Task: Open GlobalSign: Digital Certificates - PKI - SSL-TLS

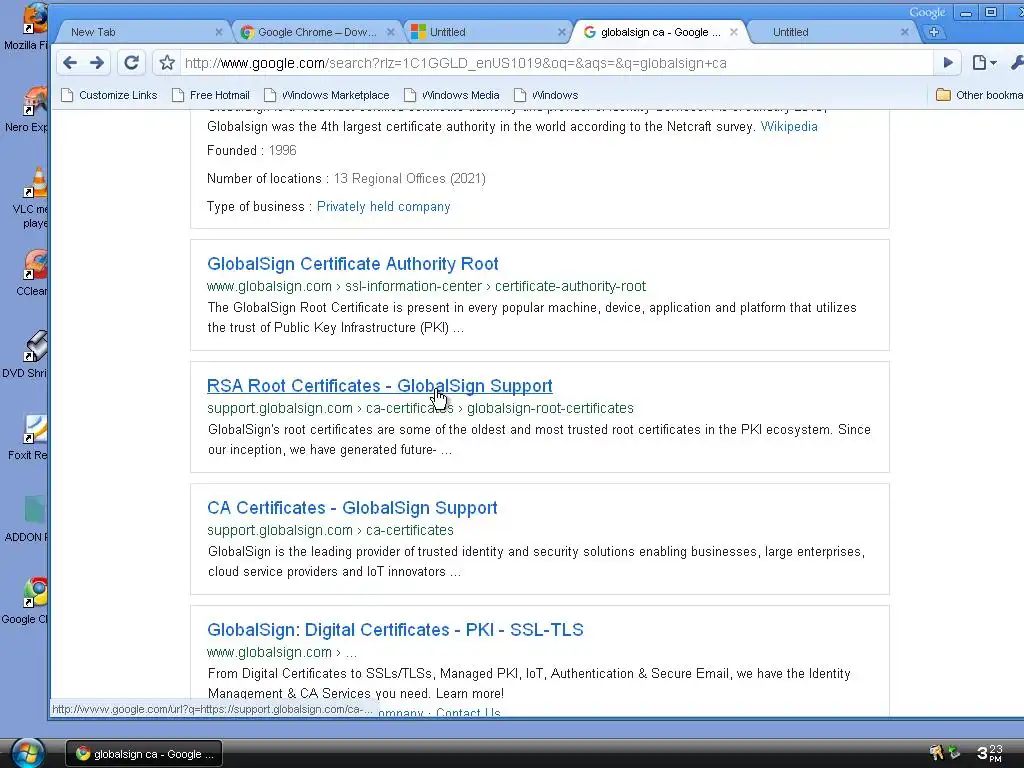Action: tap(395, 630)
